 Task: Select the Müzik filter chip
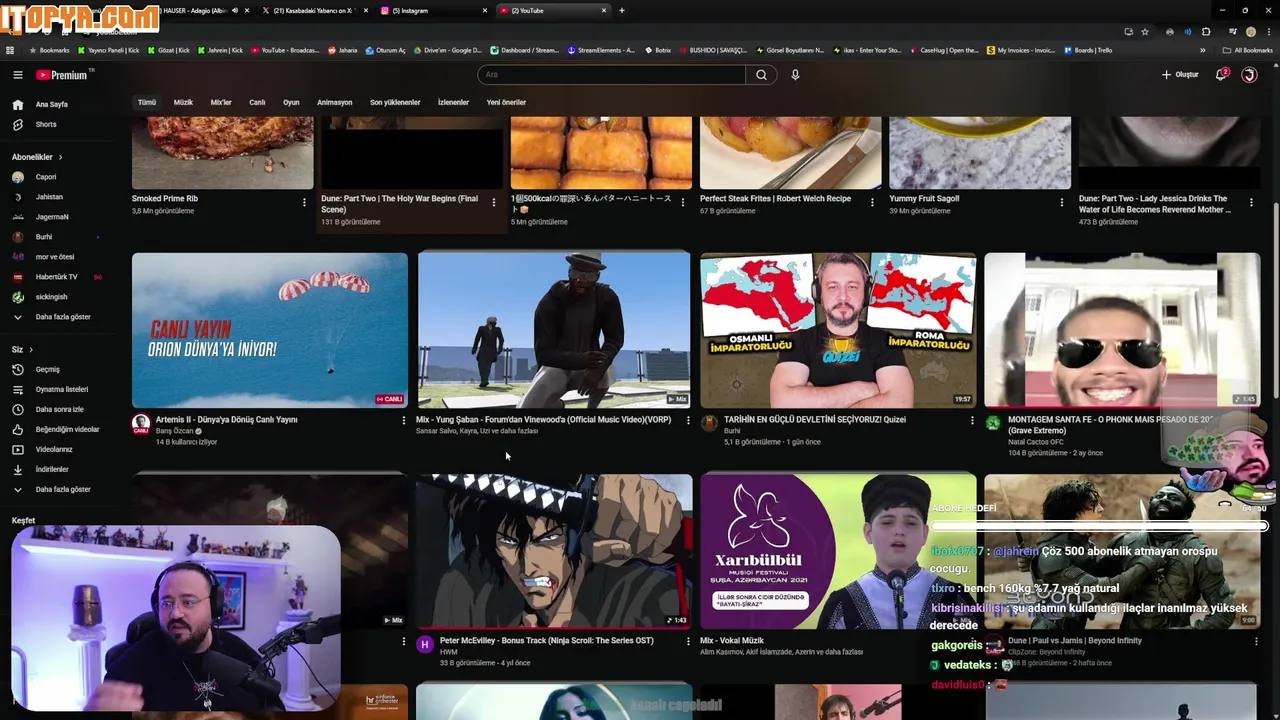[x=183, y=102]
